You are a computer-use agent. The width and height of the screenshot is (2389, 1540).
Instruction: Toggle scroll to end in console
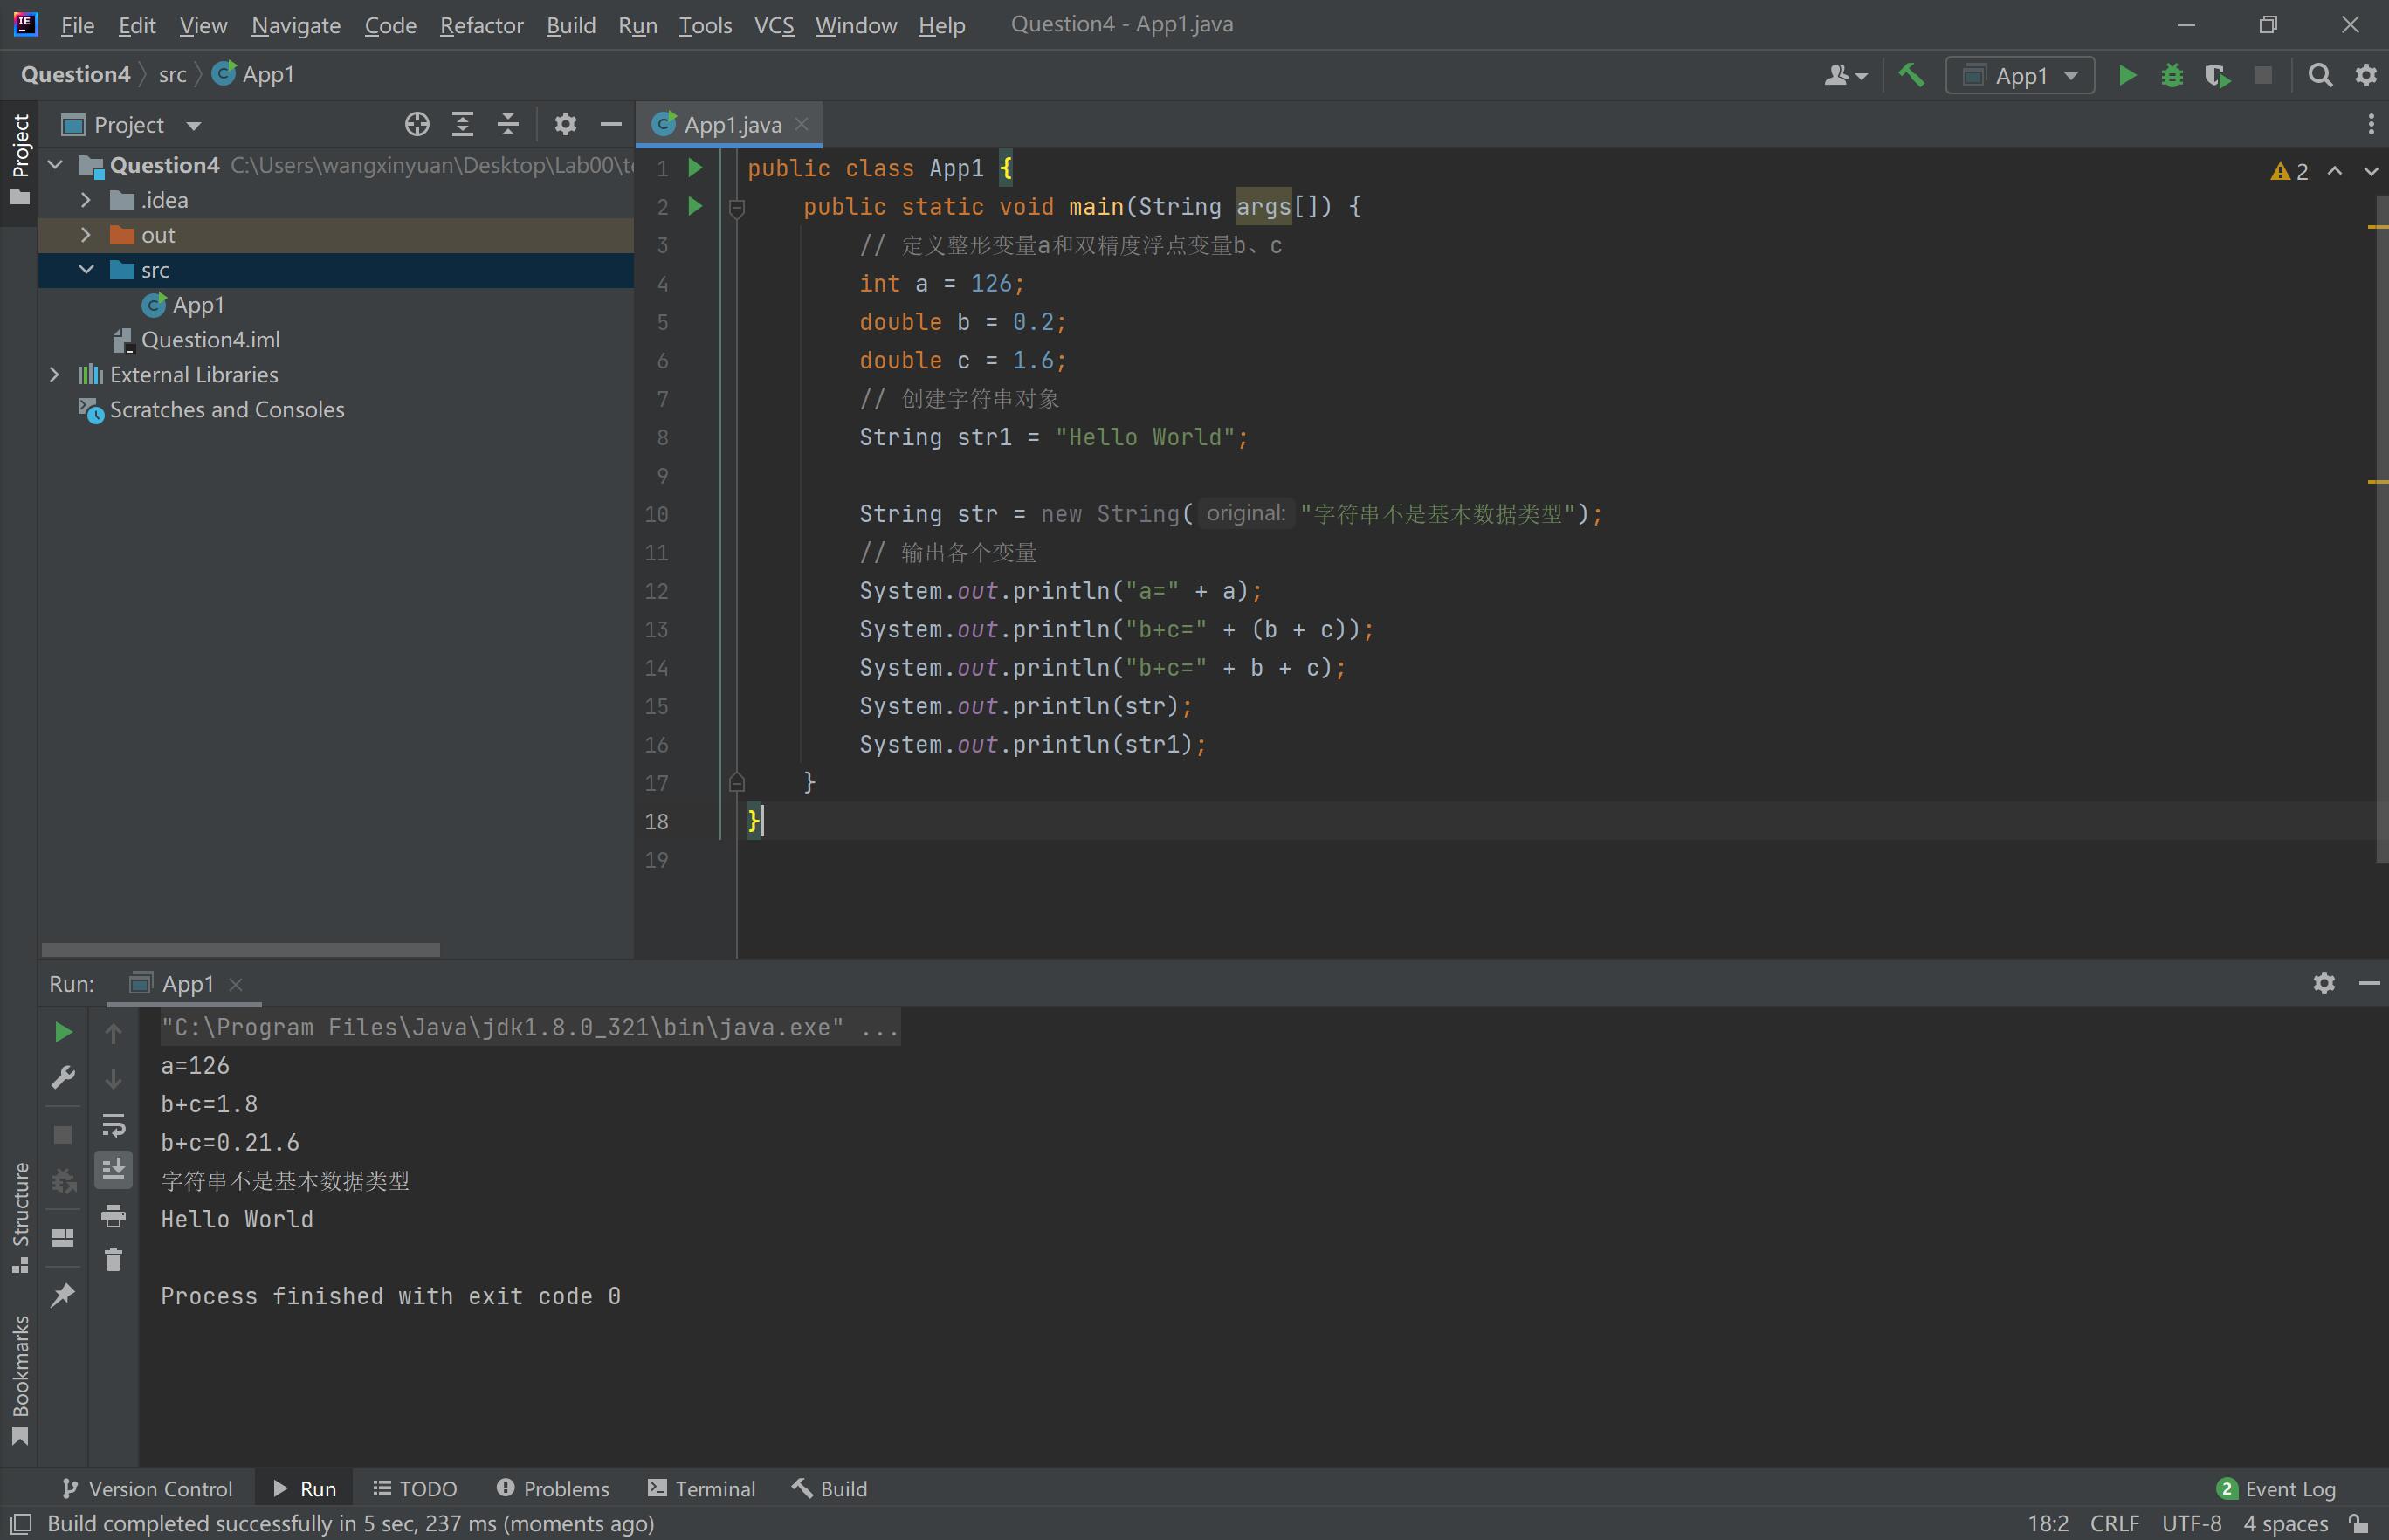click(114, 1169)
